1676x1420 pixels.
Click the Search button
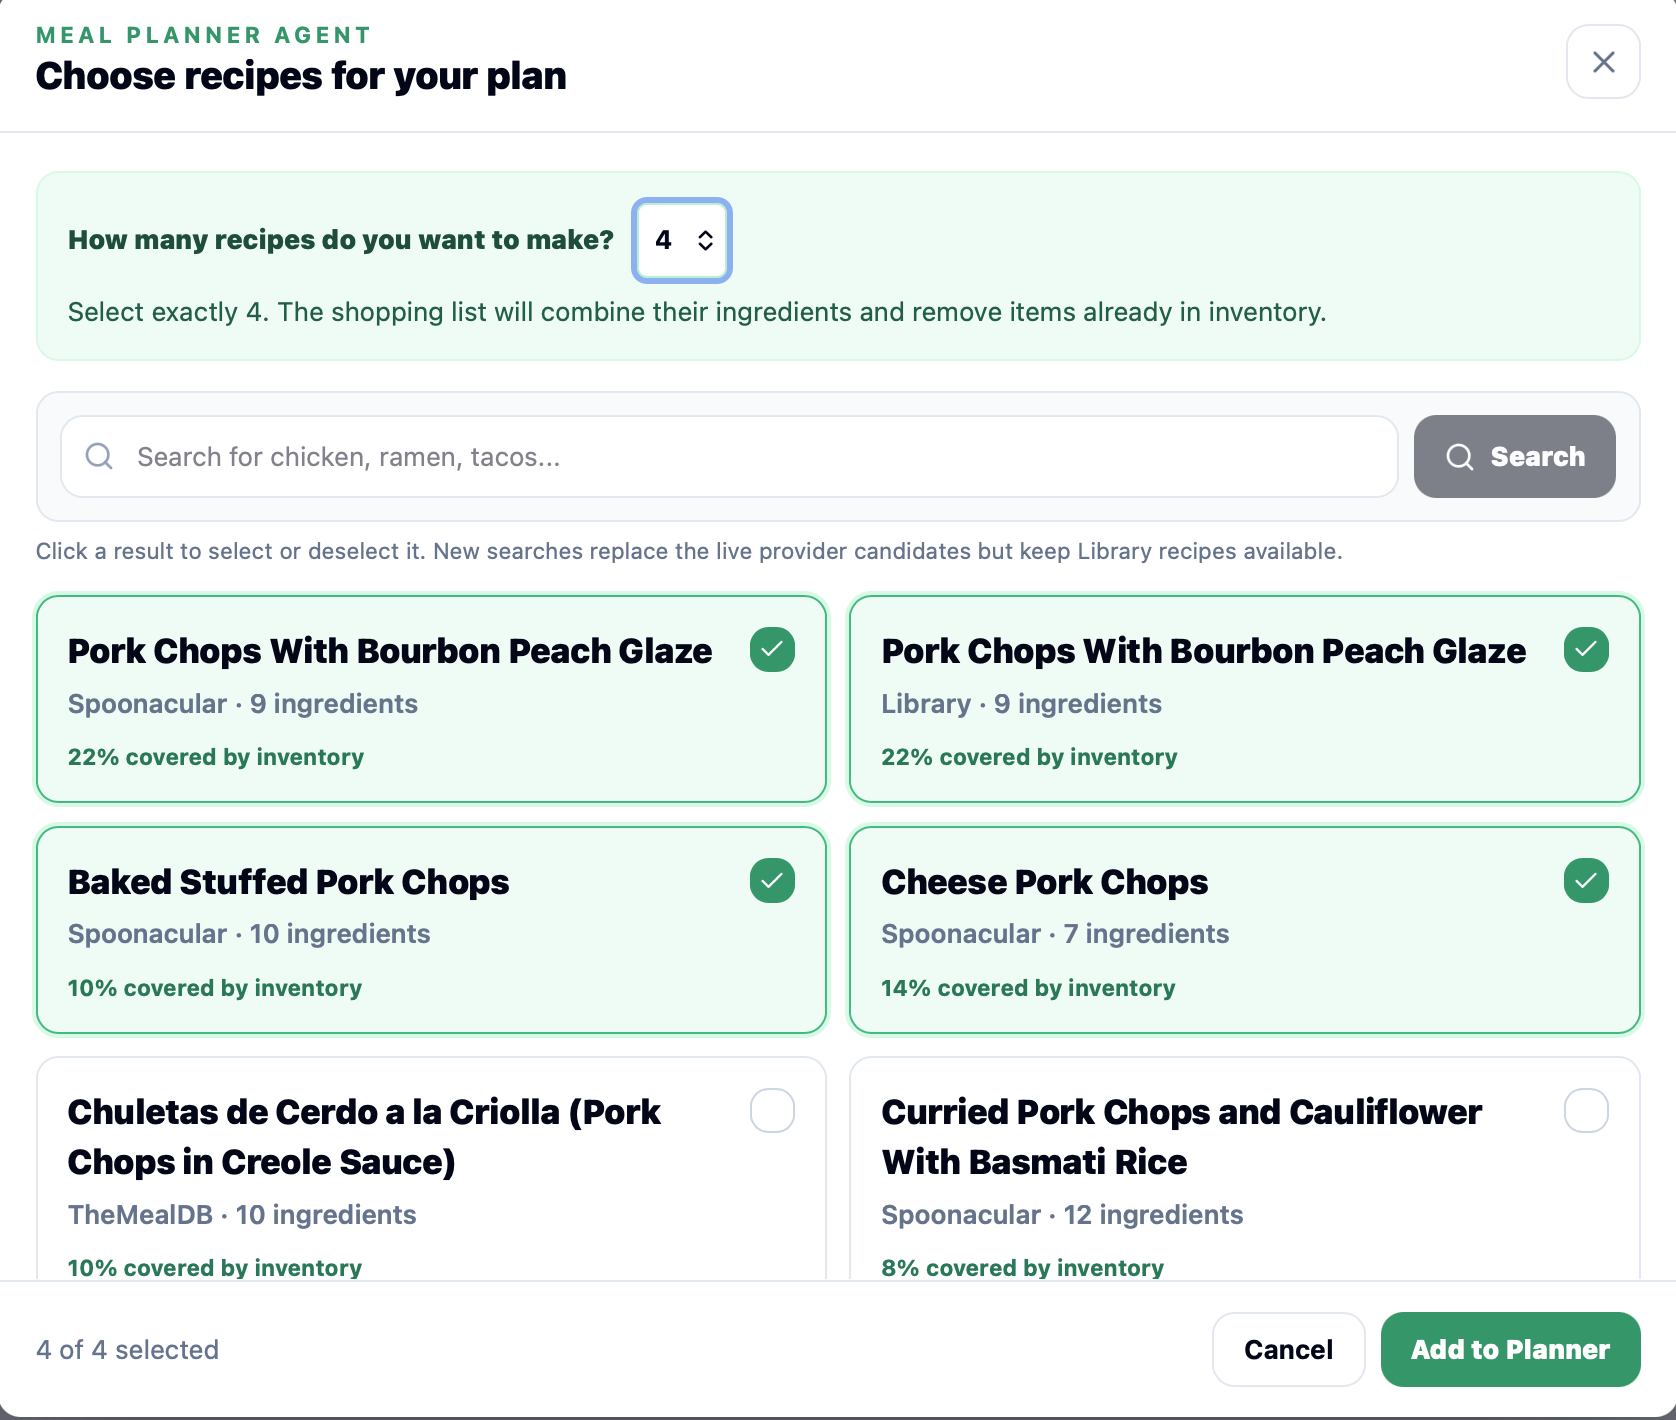tap(1514, 457)
